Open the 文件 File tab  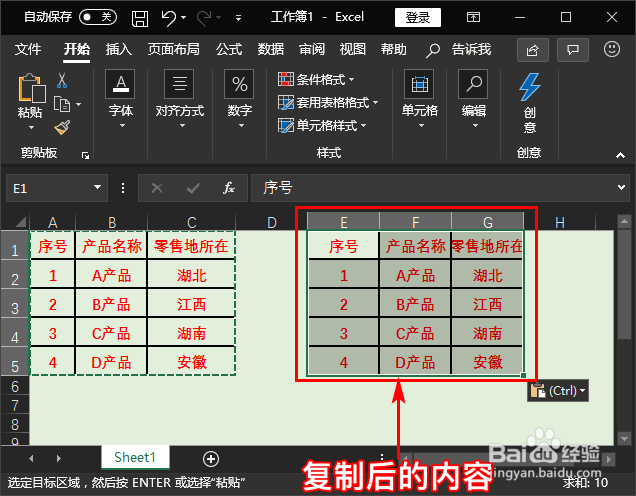tap(28, 49)
